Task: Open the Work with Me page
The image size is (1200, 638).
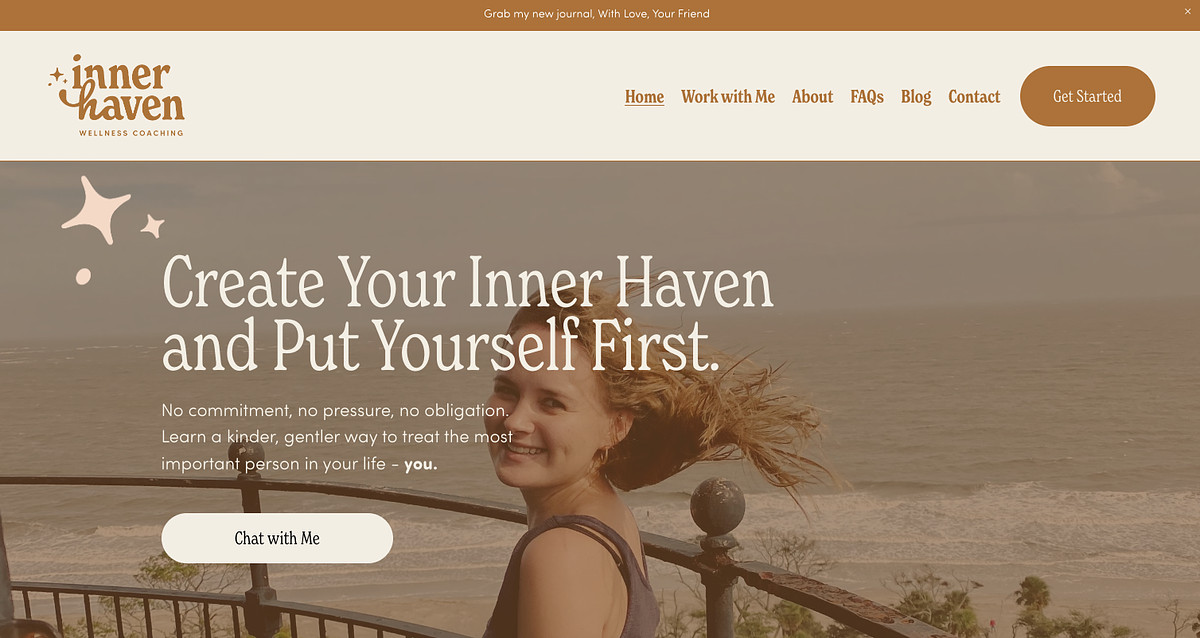Action: pyautogui.click(x=728, y=97)
